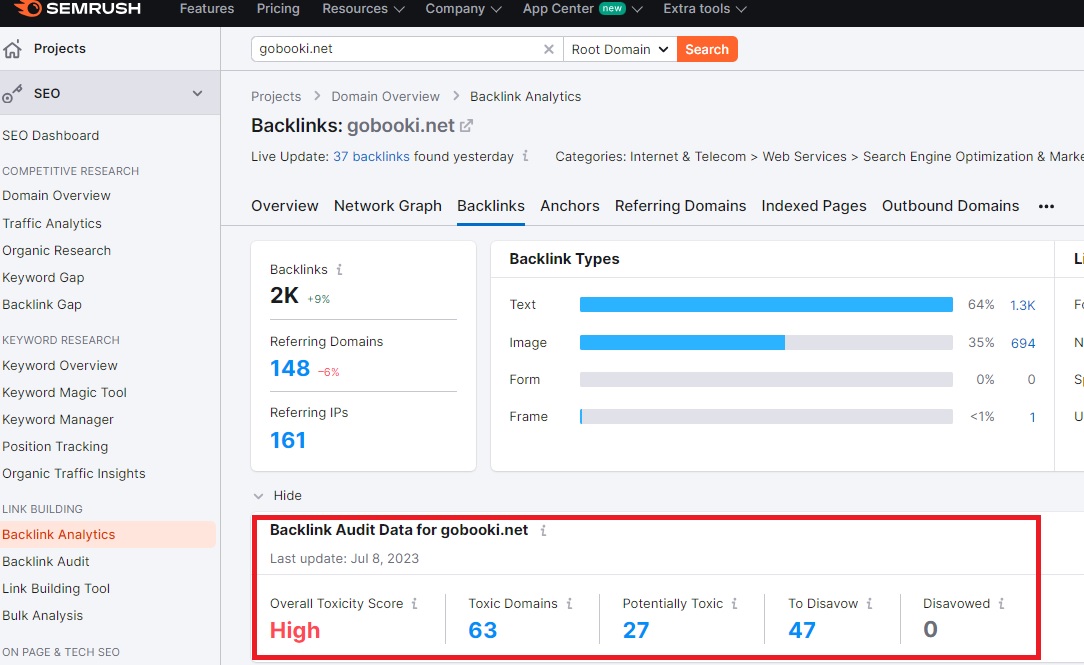Image resolution: width=1084 pixels, height=665 pixels.
Task: Clear the domain search field with X
Action: click(548, 49)
